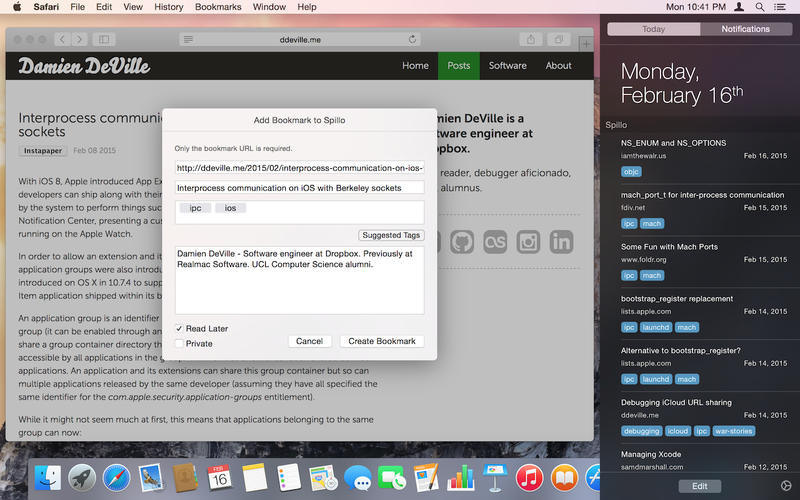
Task: Open Reminders from the Dock
Action: click(289, 479)
